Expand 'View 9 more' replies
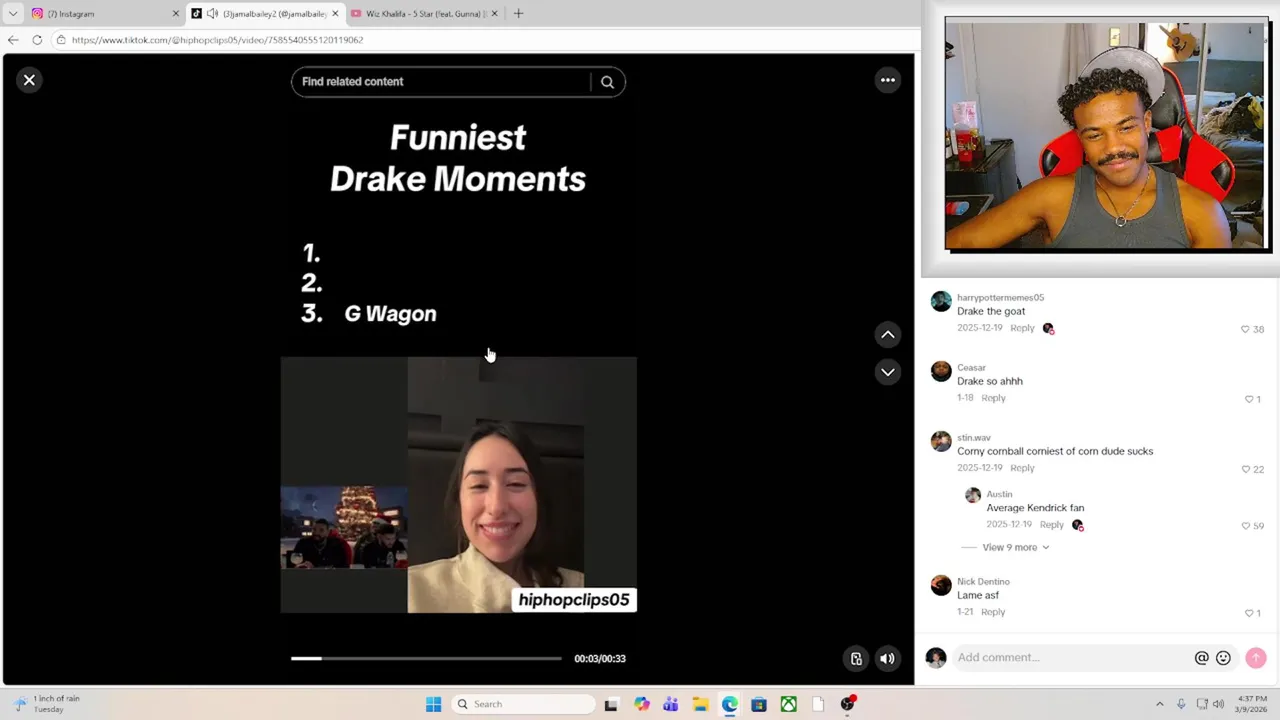 click(1015, 547)
